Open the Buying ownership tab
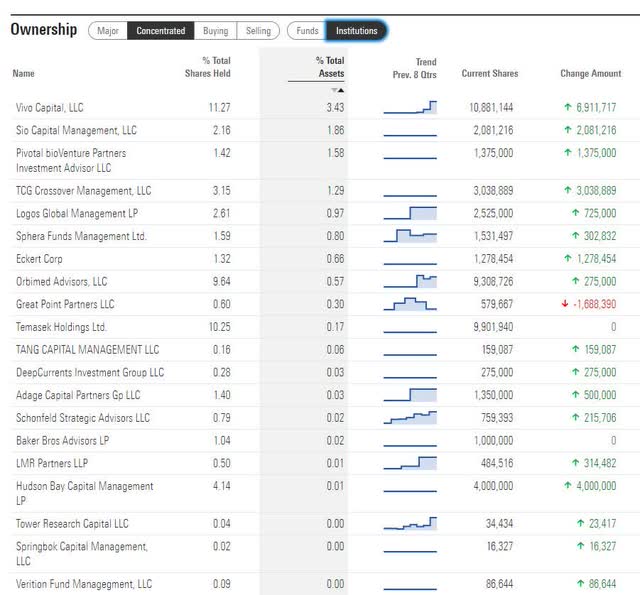The height and width of the screenshot is (595, 640). click(x=216, y=31)
